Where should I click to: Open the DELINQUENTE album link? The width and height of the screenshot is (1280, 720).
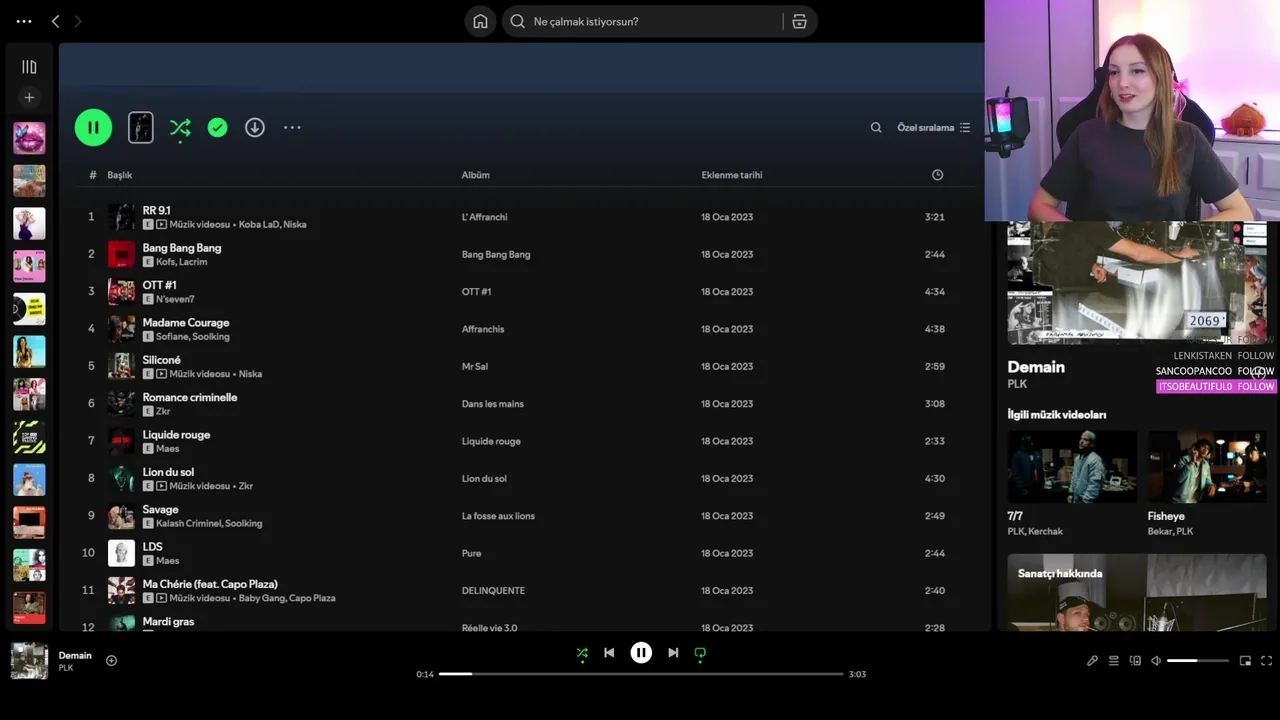(x=493, y=591)
